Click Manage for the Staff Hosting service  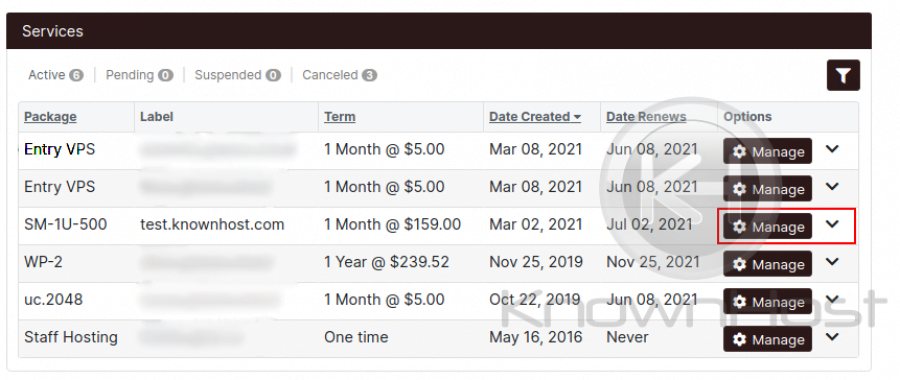pyautogui.click(x=767, y=340)
